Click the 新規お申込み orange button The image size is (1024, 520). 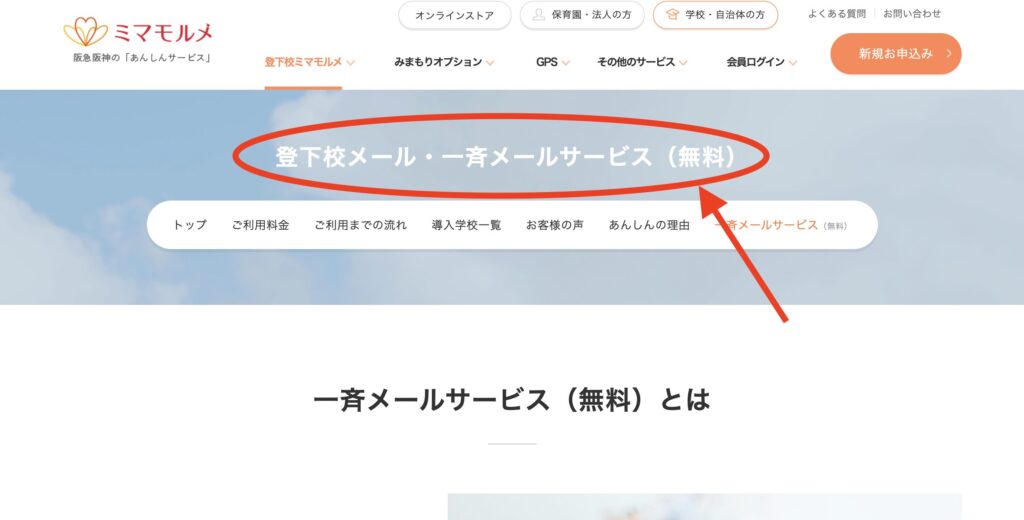896,54
